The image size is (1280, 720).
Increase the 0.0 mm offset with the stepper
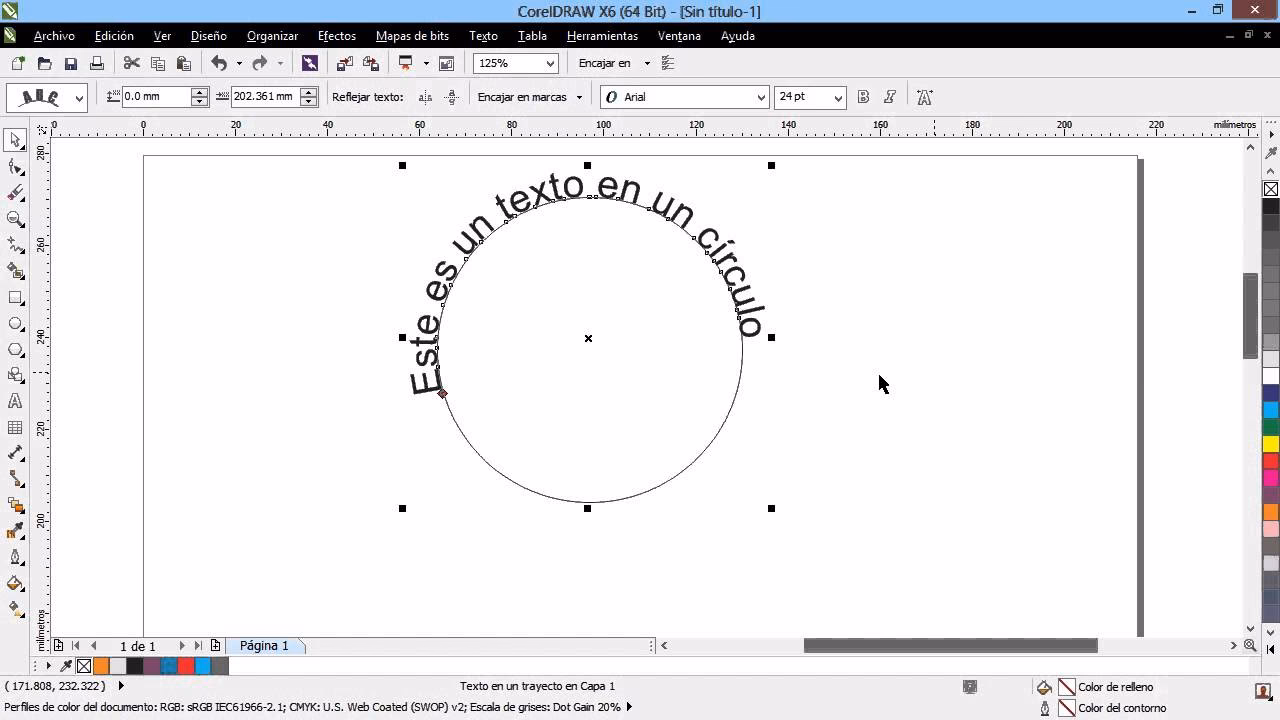pos(199,92)
